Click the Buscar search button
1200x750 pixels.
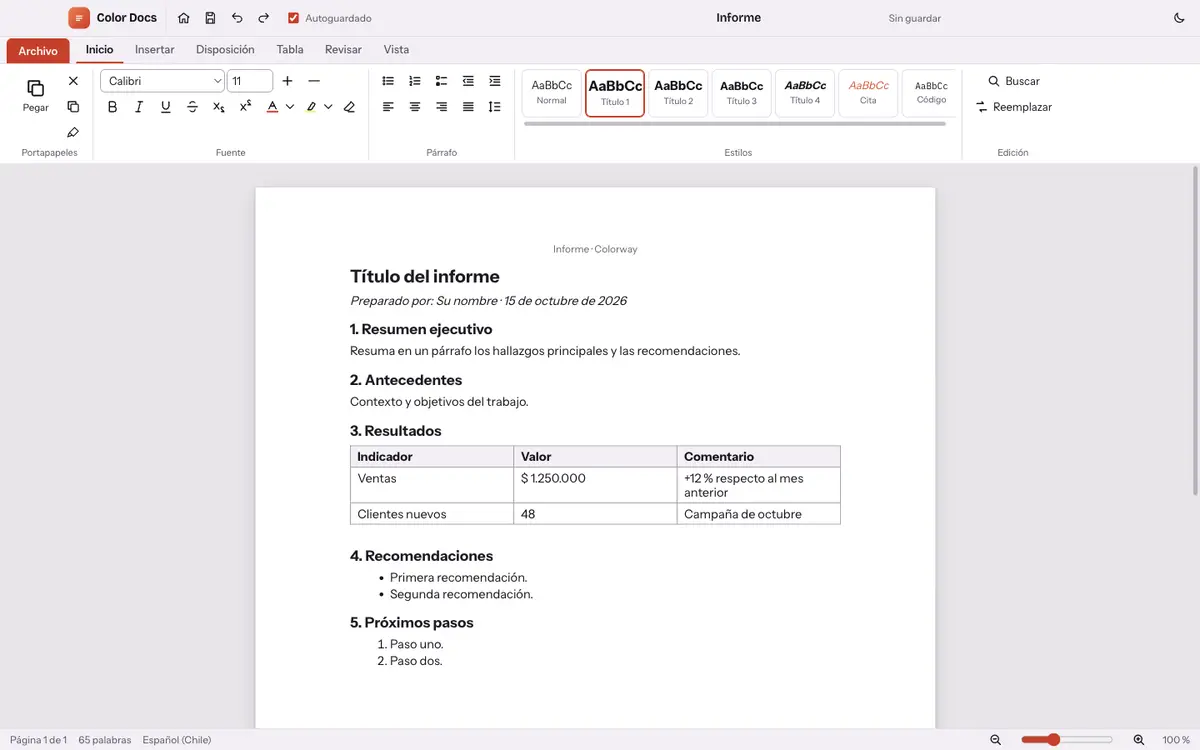point(1014,81)
